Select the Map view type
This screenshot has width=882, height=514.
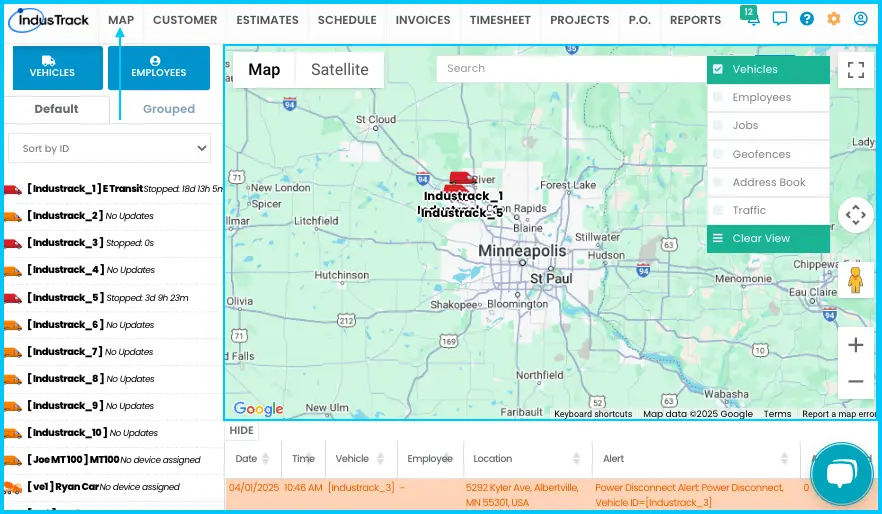point(264,70)
